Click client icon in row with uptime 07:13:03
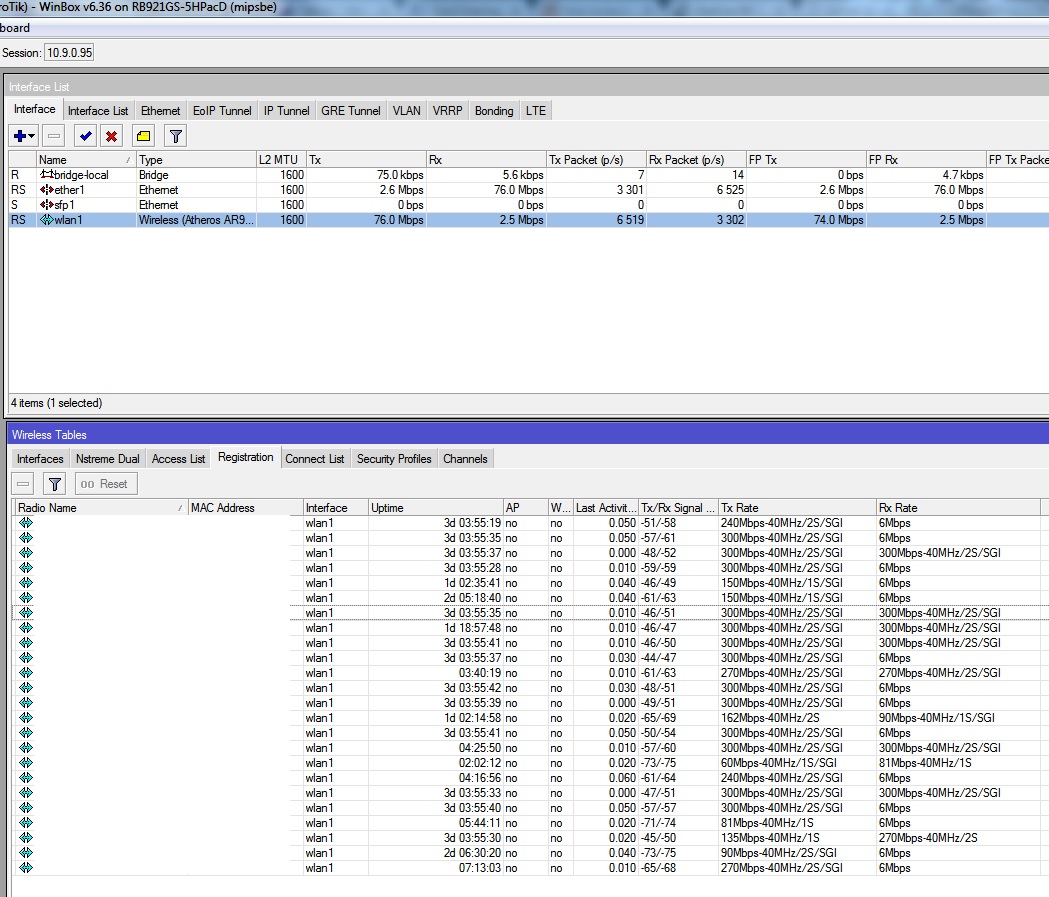This screenshot has height=897, width=1049. click(25, 868)
